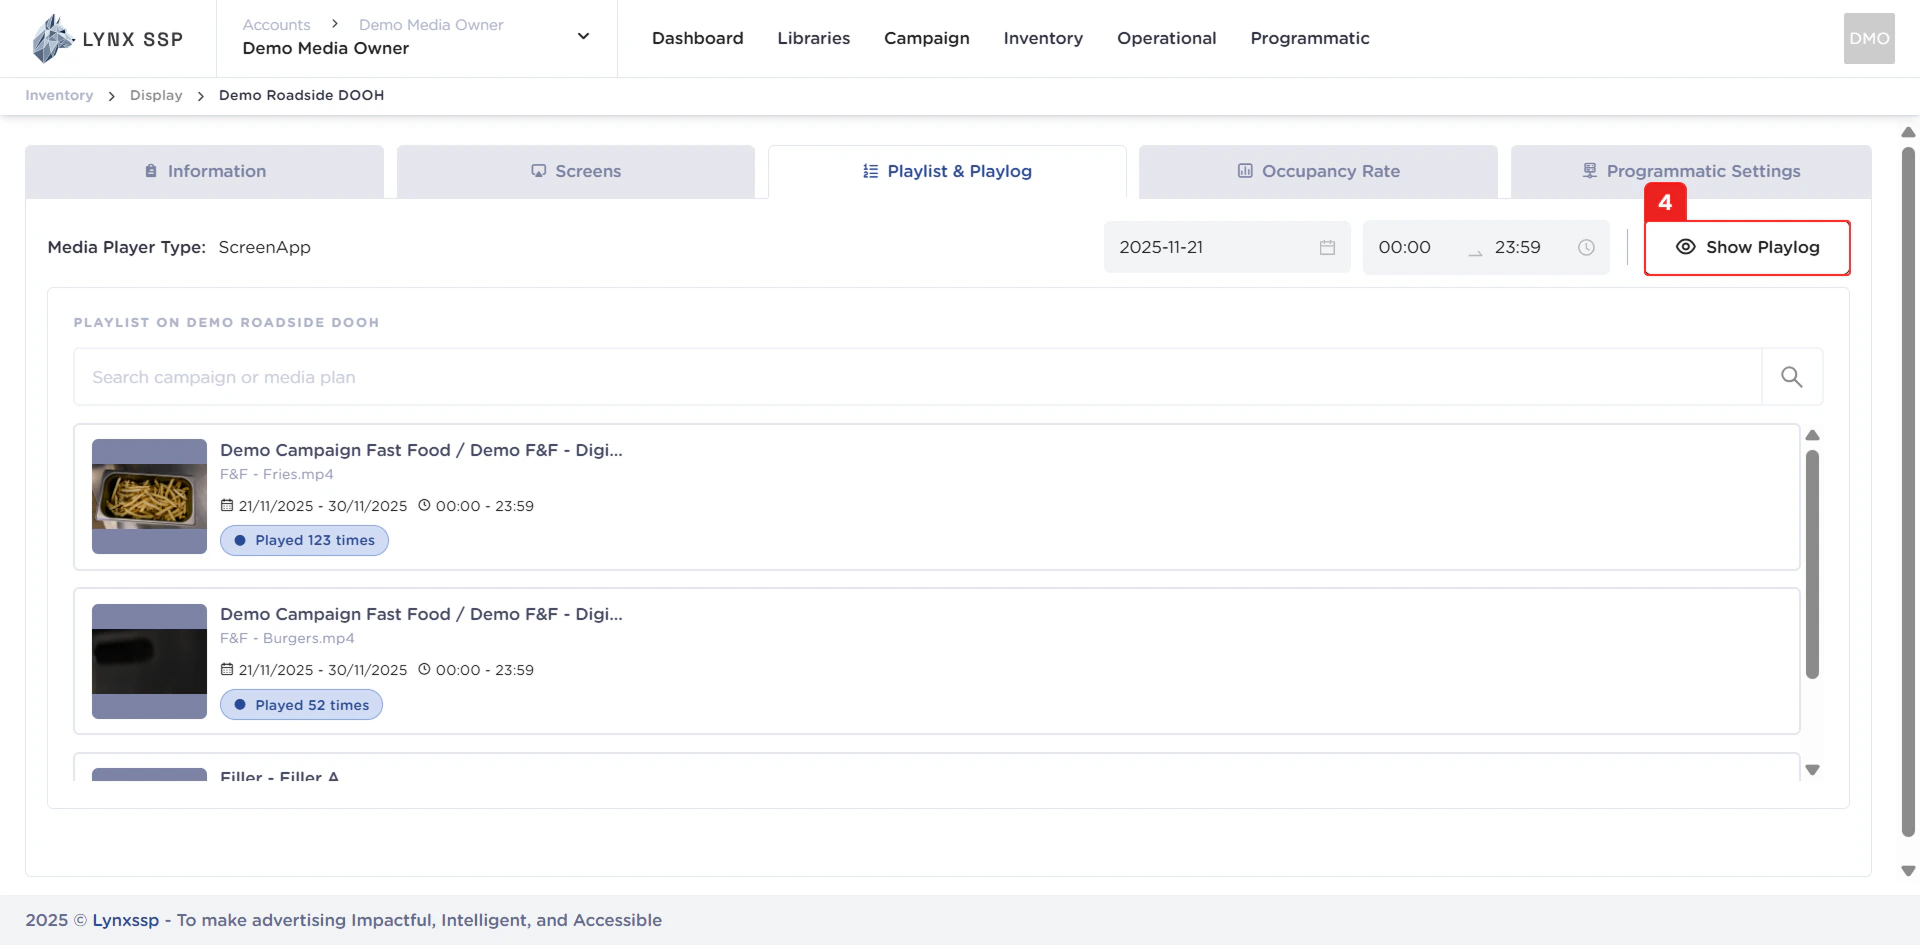This screenshot has width=1920, height=948.
Task: Open the calendar icon in date field
Action: coord(1327,248)
